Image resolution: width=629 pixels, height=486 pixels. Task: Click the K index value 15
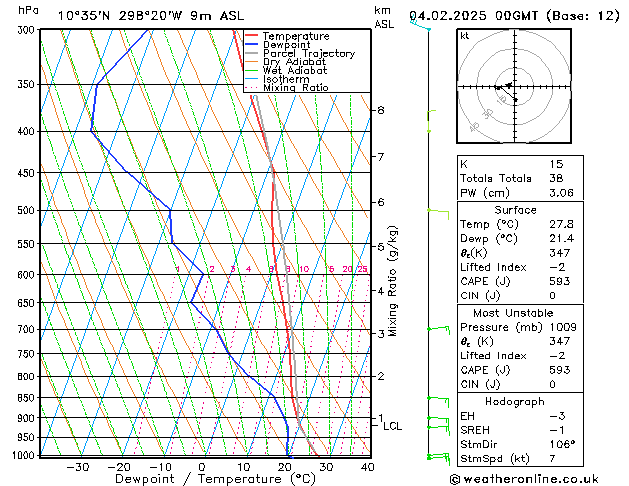pyautogui.click(x=556, y=164)
